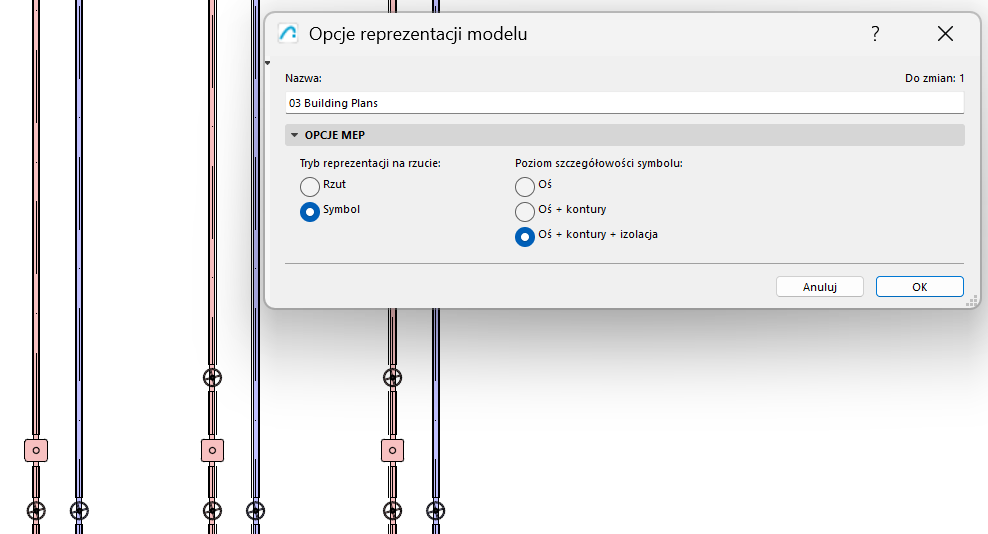
Task: Select the Rzut radio button
Action: tap(309, 187)
